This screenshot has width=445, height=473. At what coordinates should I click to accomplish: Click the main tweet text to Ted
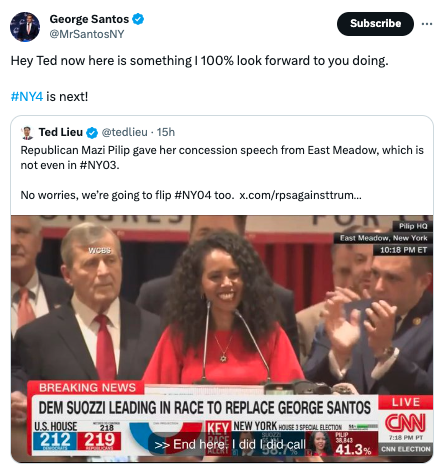(199, 61)
